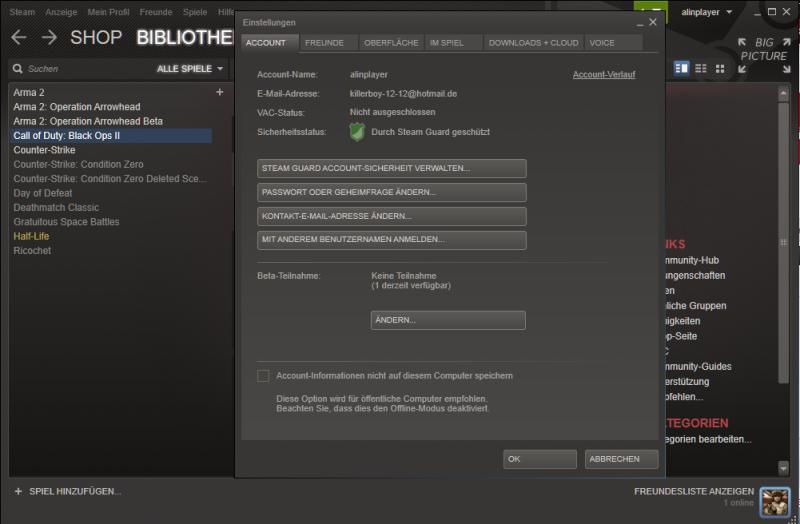Screen dimensions: 800x524
Task: Enable not saving account info on this computer
Action: (263, 376)
